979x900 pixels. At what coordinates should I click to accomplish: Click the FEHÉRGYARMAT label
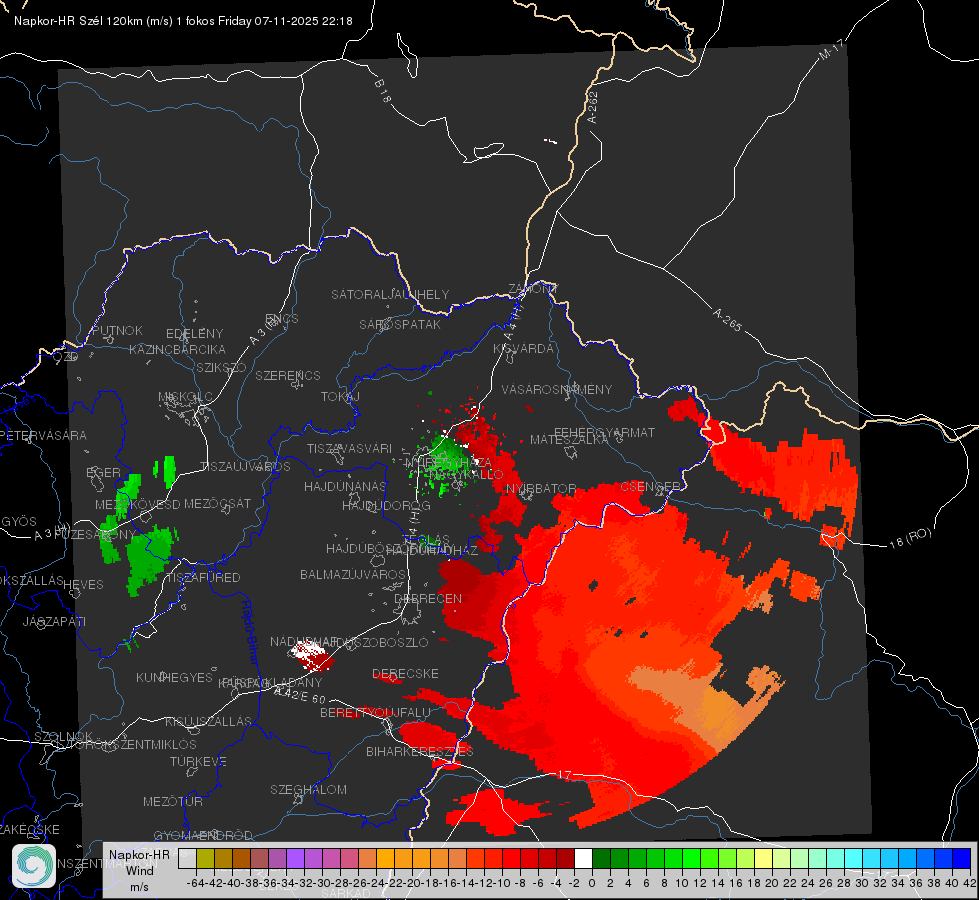pyautogui.click(x=605, y=432)
